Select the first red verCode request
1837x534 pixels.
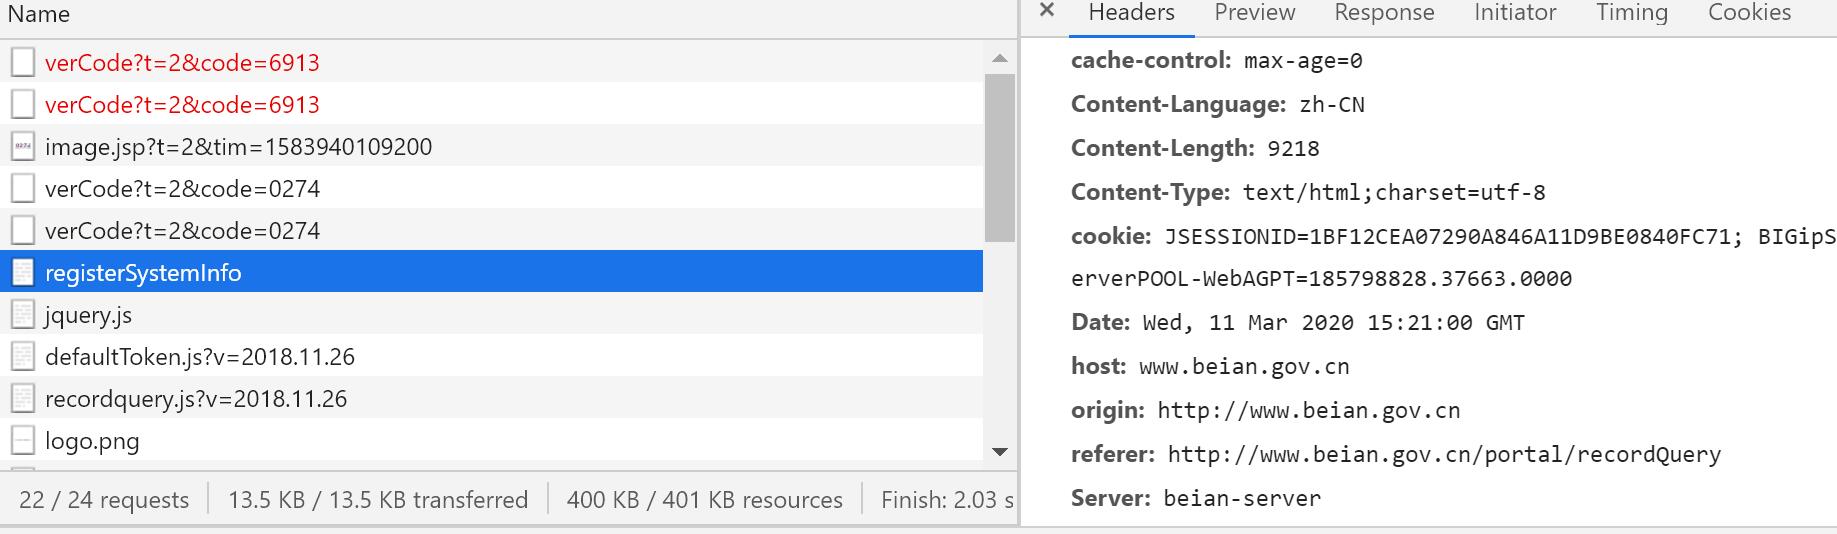(x=182, y=63)
